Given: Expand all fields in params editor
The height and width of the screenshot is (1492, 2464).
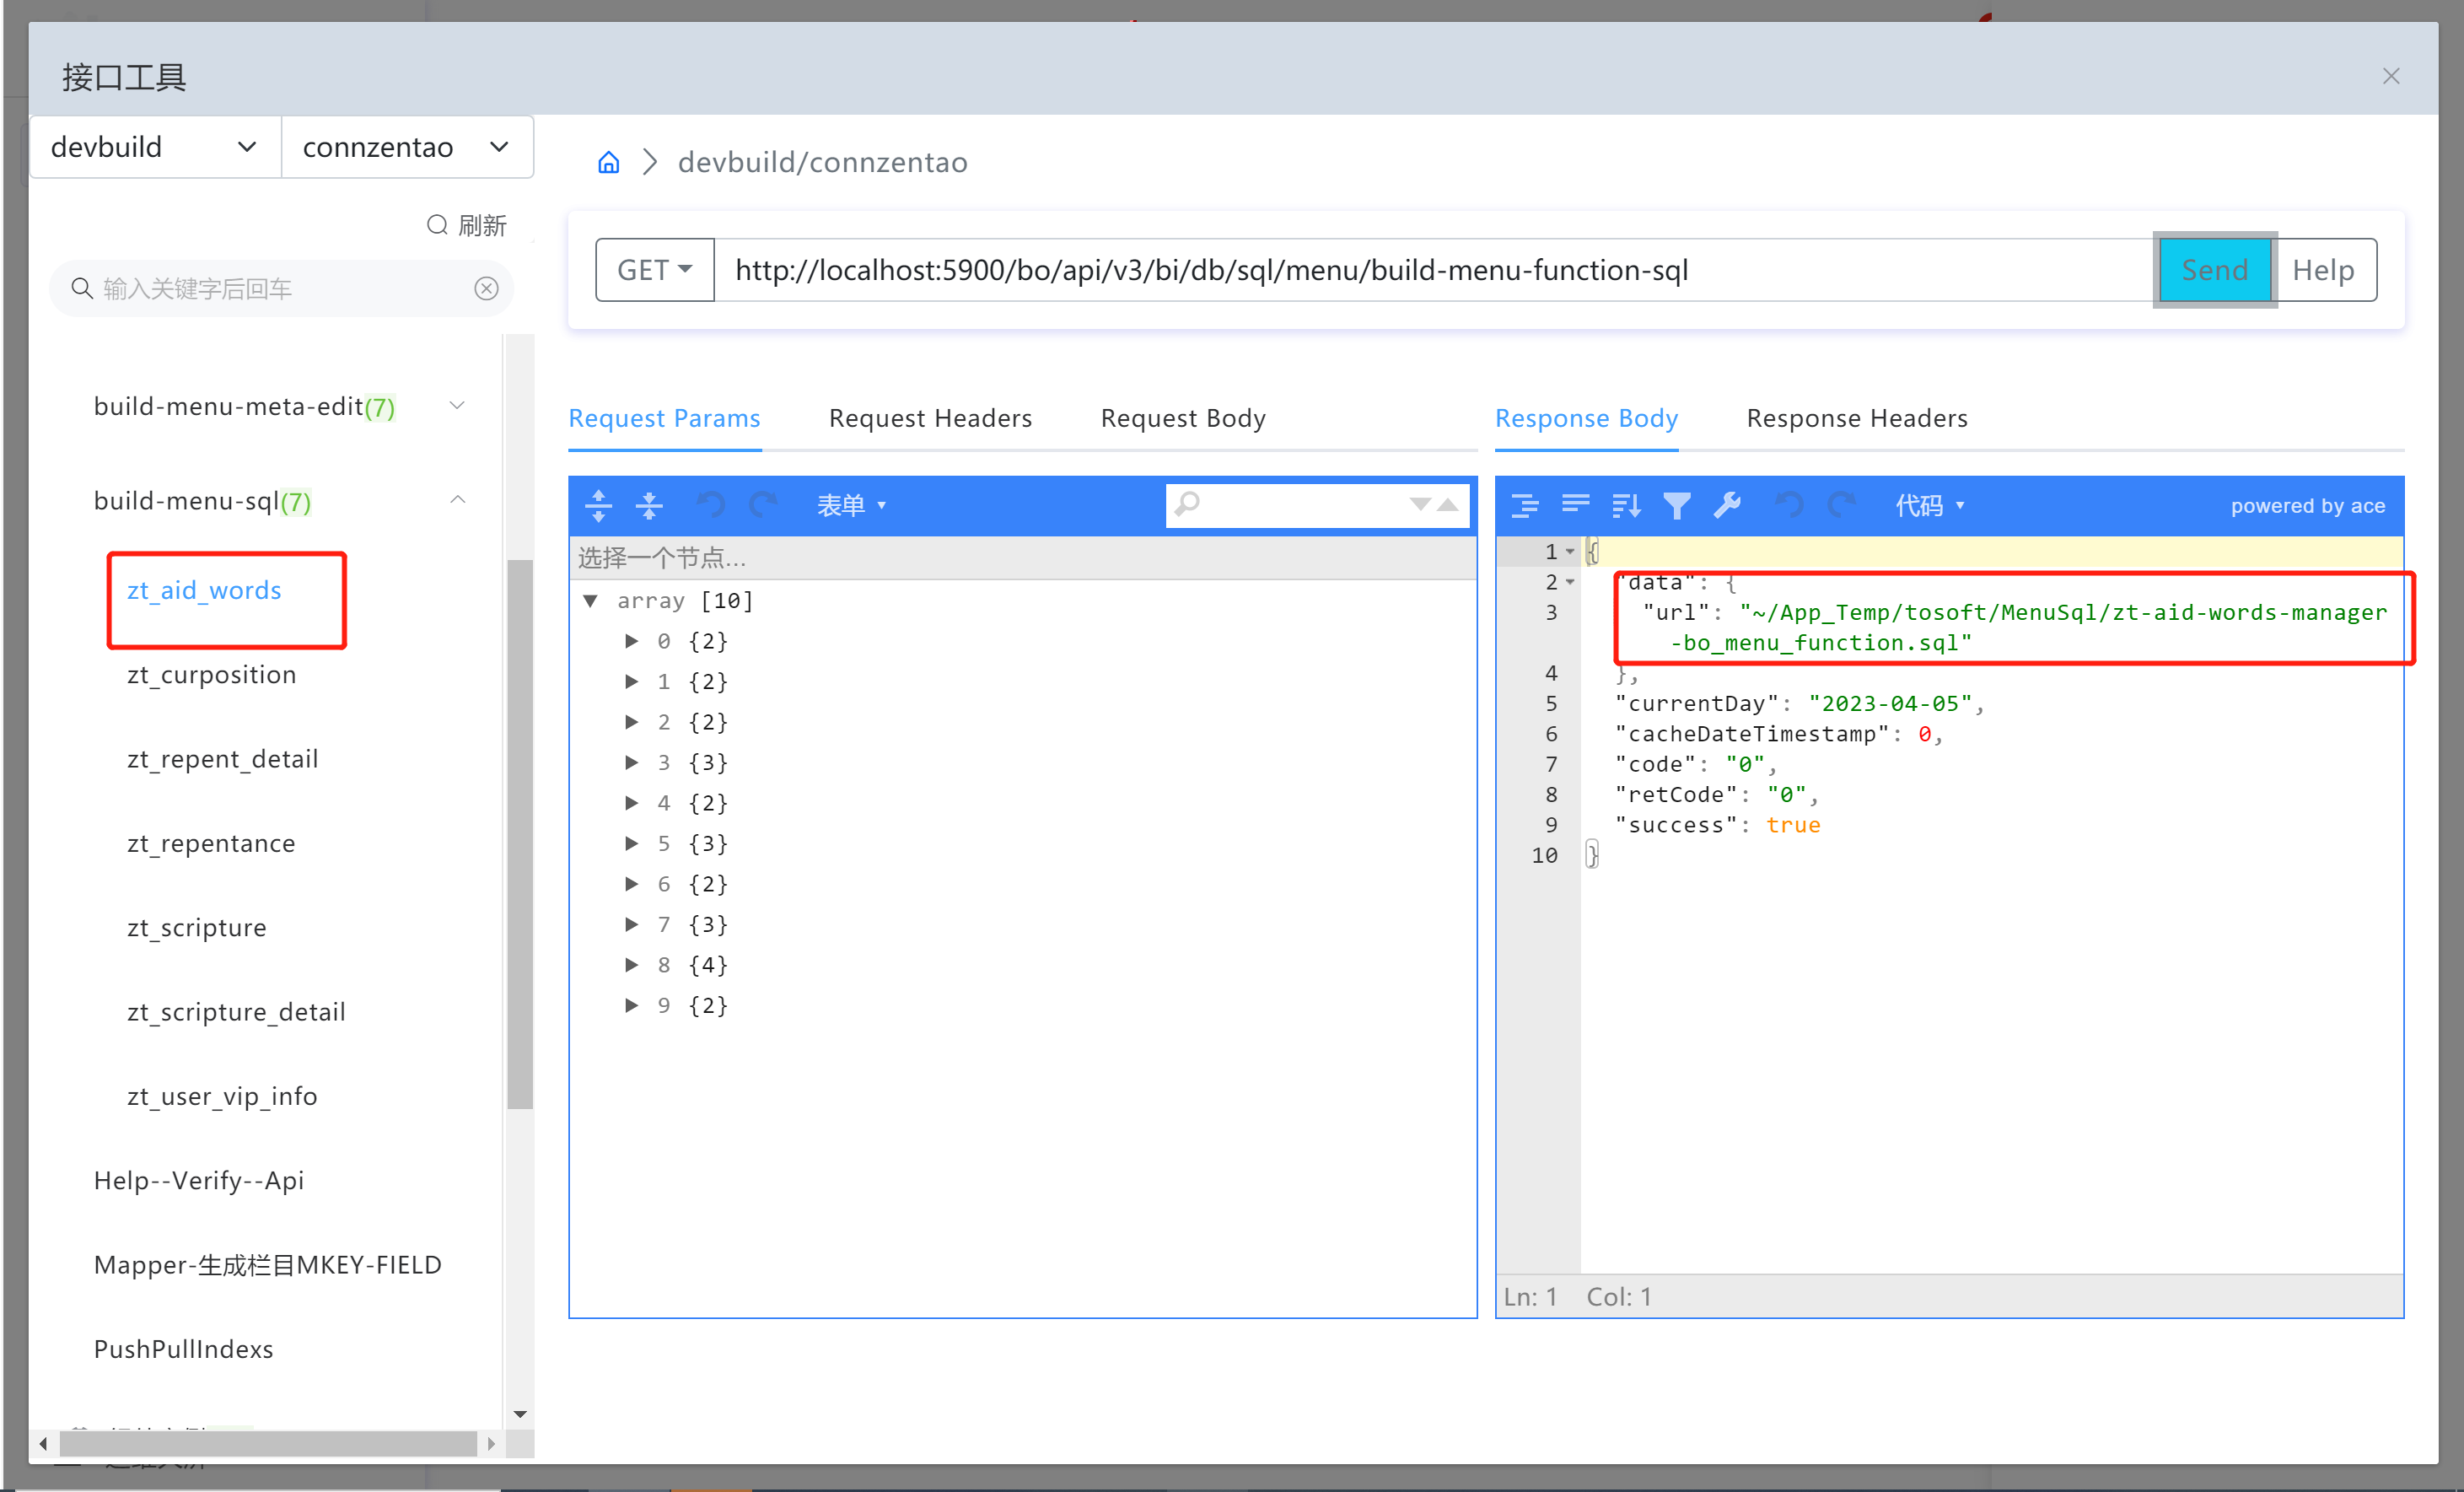Looking at the screenshot, I should click(x=598, y=505).
